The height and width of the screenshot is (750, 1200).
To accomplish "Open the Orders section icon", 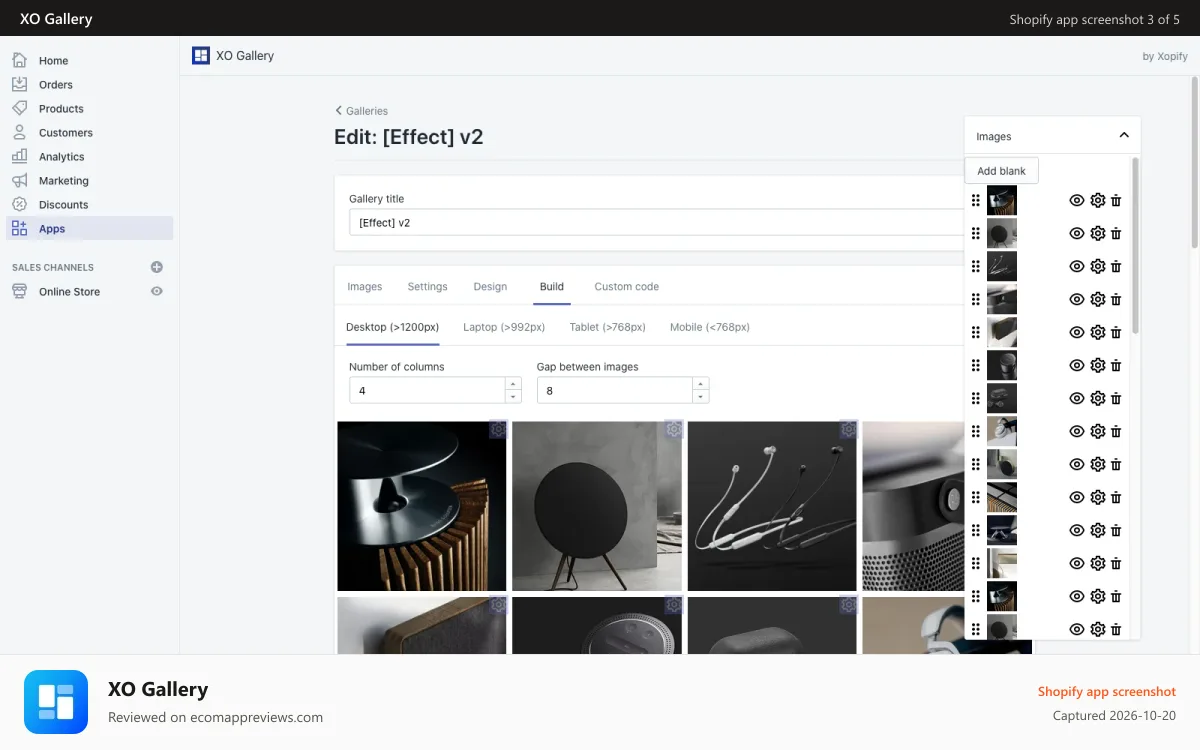I will [x=20, y=84].
